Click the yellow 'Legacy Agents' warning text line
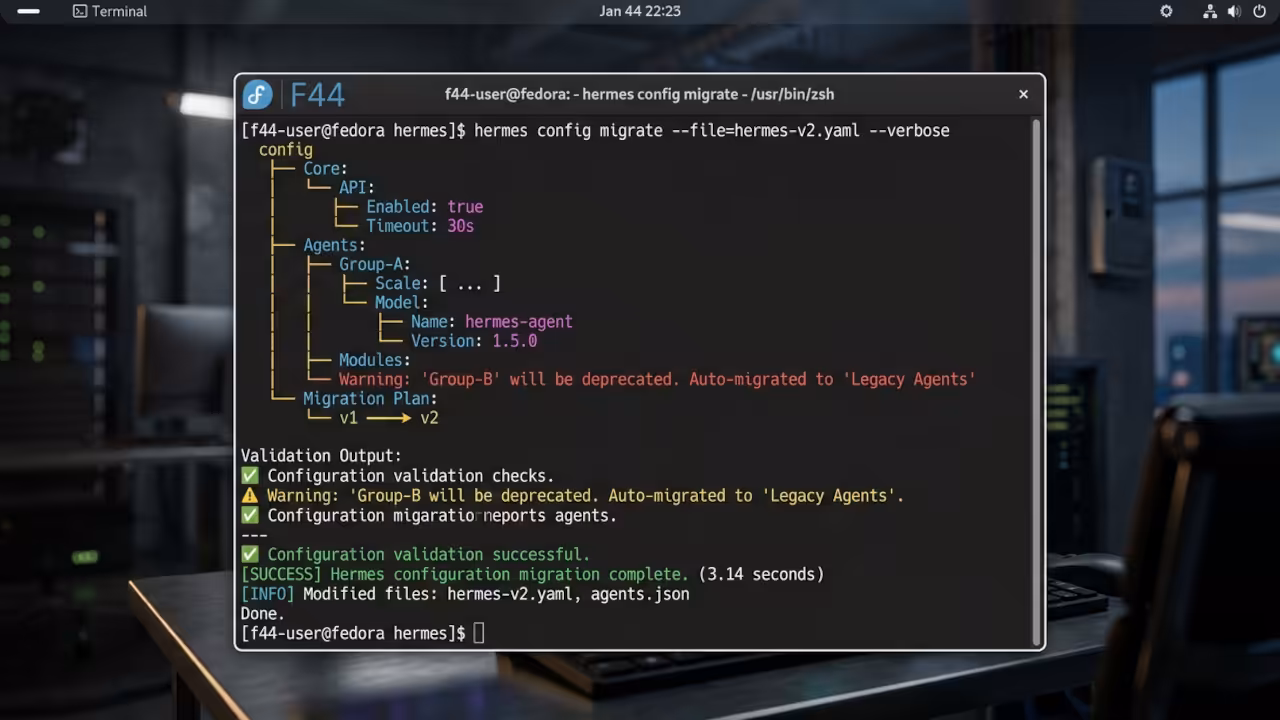 [x=585, y=495]
